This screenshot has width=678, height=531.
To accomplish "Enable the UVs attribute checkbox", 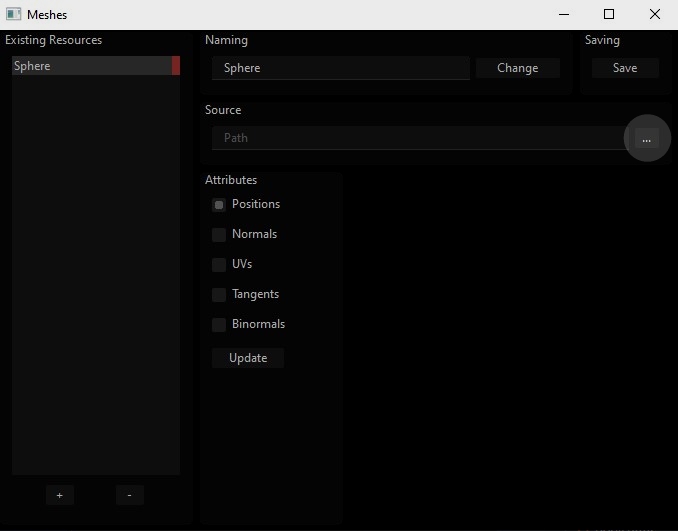I will tap(219, 264).
